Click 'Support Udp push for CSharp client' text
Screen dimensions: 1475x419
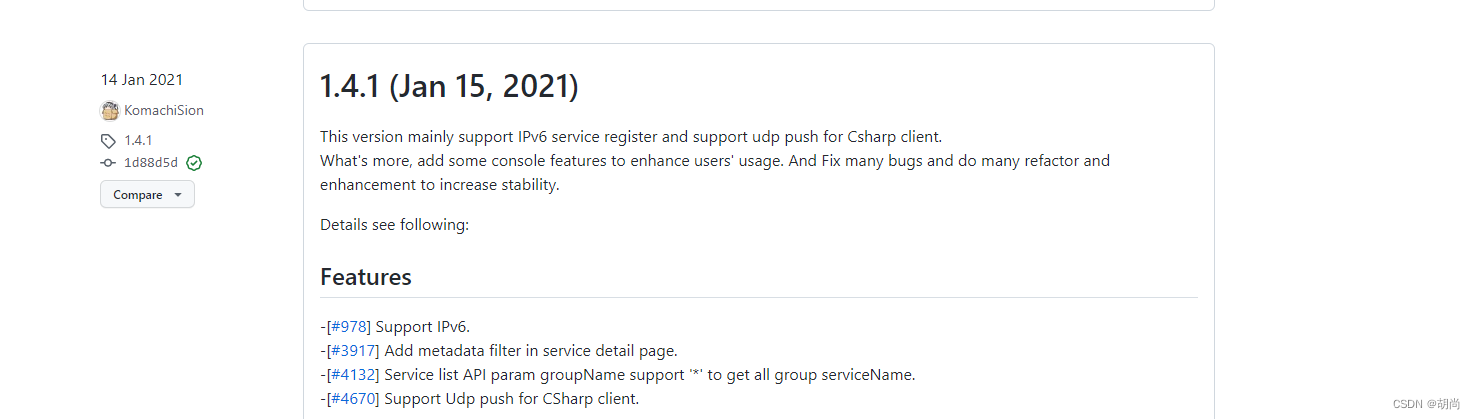pos(511,399)
